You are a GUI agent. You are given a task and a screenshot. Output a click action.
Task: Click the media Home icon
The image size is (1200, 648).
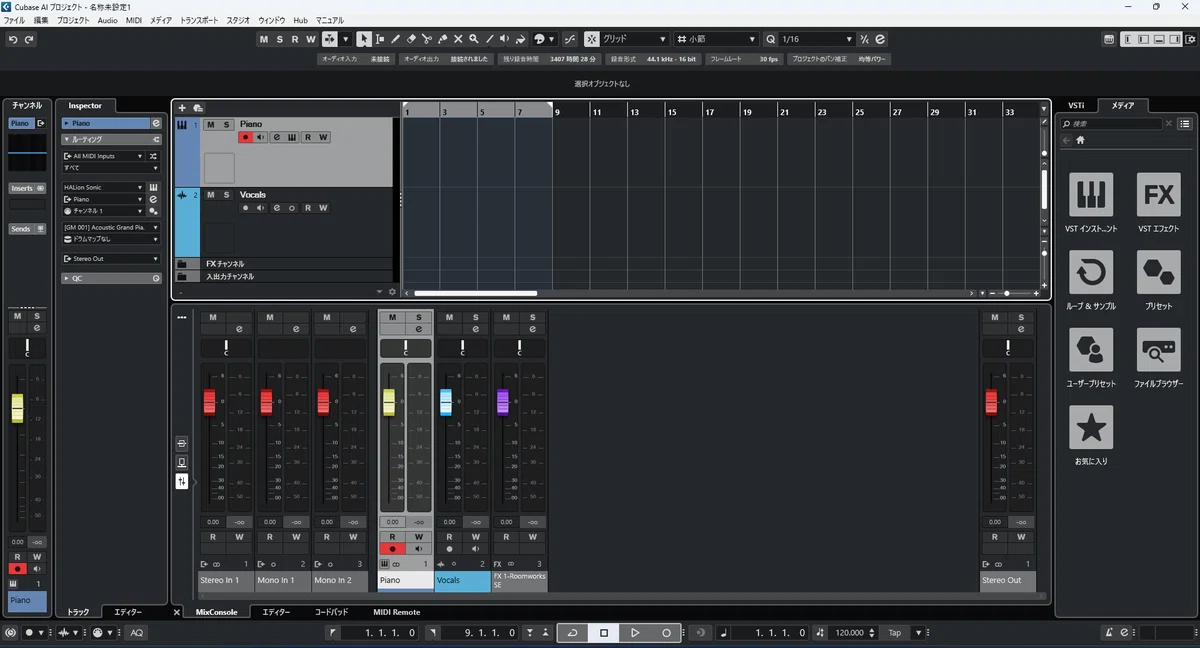click(1080, 140)
